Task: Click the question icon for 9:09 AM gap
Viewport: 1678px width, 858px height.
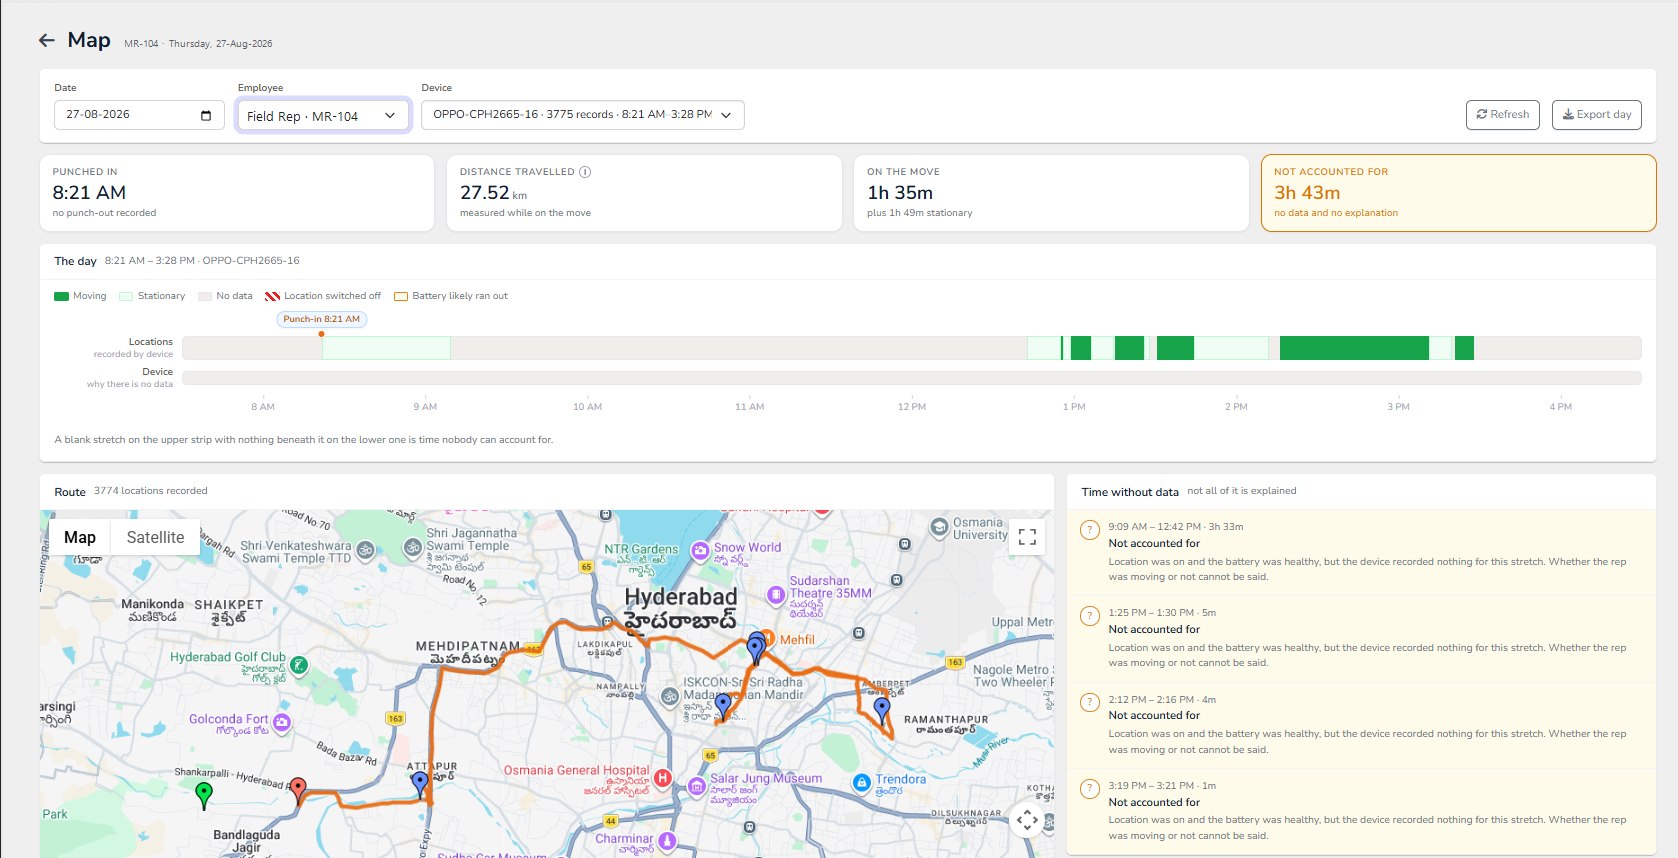Action: click(x=1090, y=530)
